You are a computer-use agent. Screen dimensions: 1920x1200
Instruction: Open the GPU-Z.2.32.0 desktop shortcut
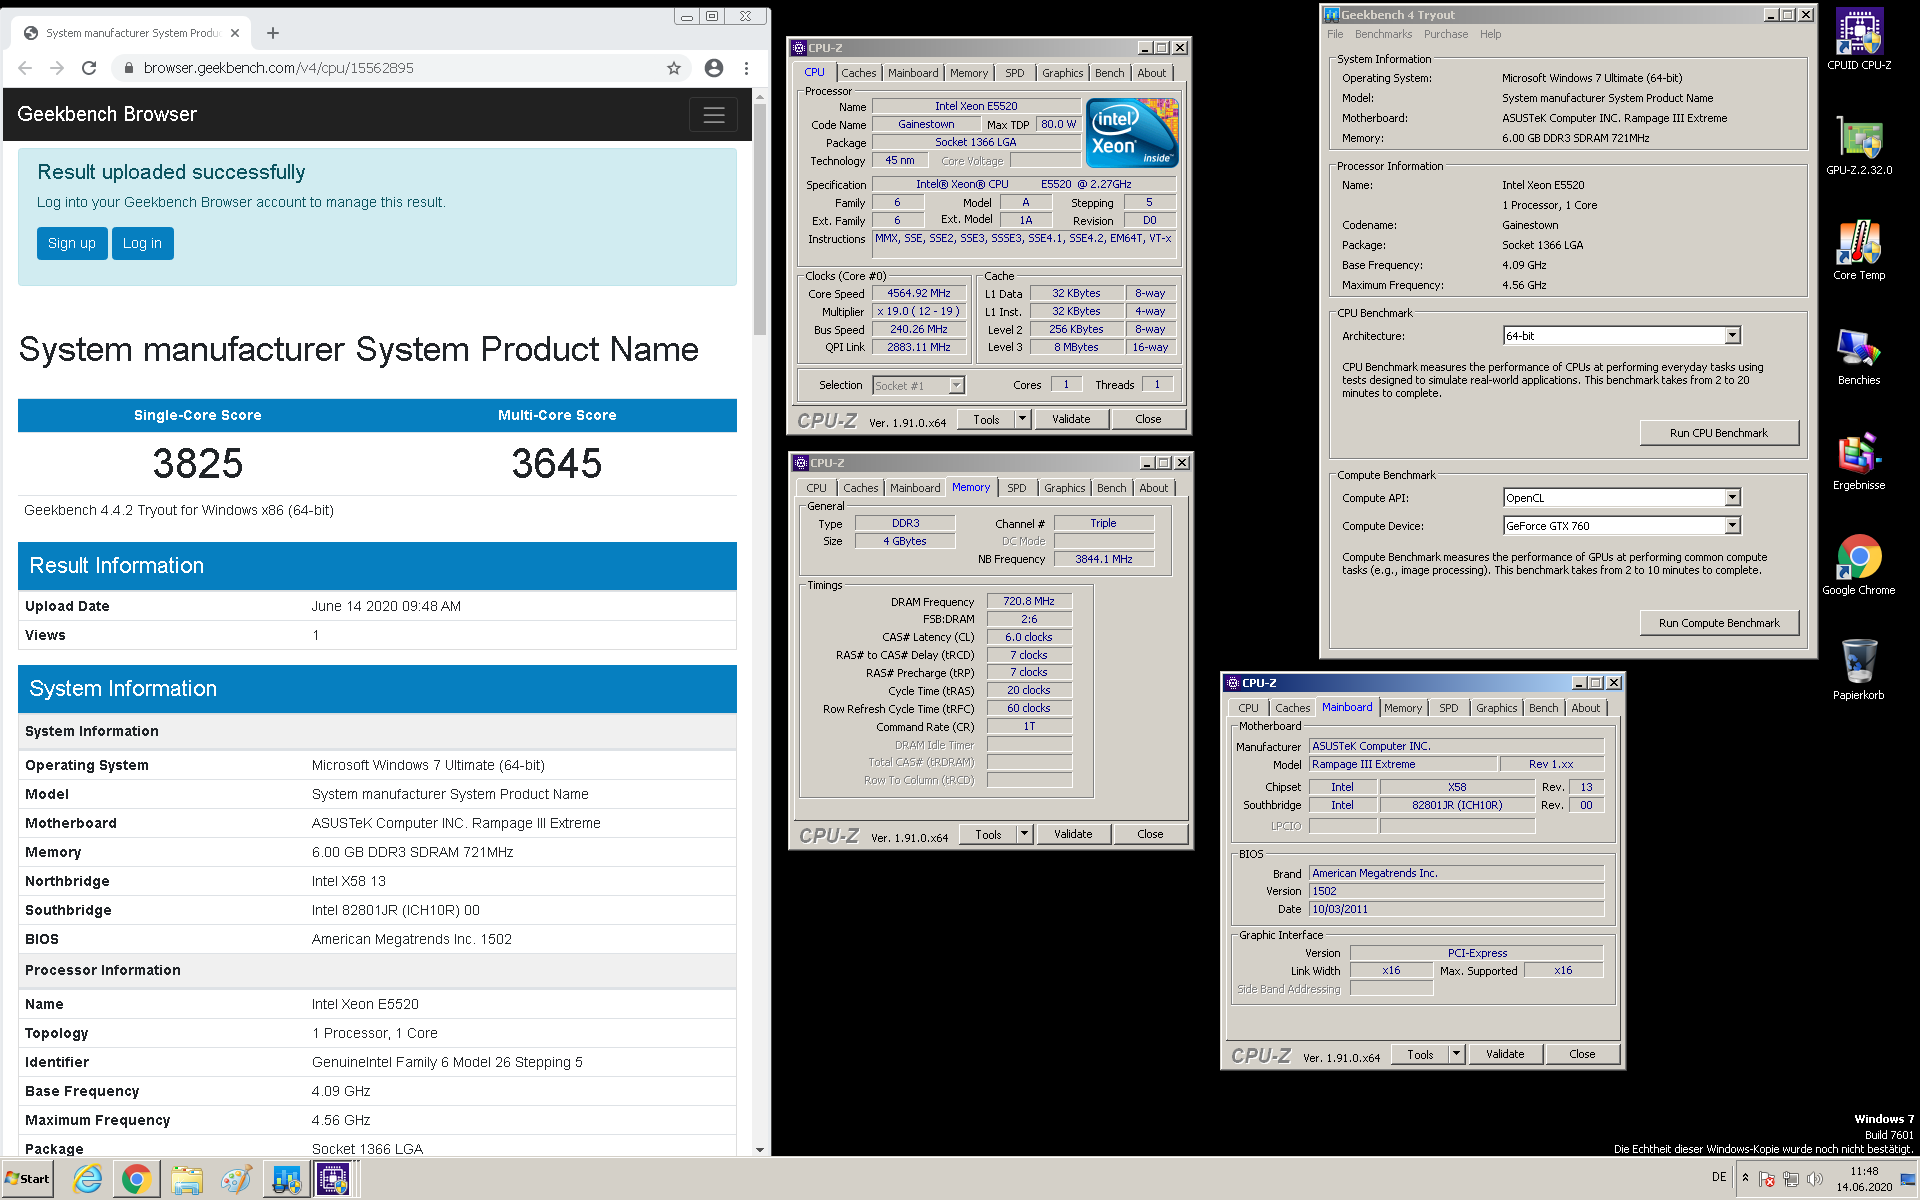[x=1859, y=146]
